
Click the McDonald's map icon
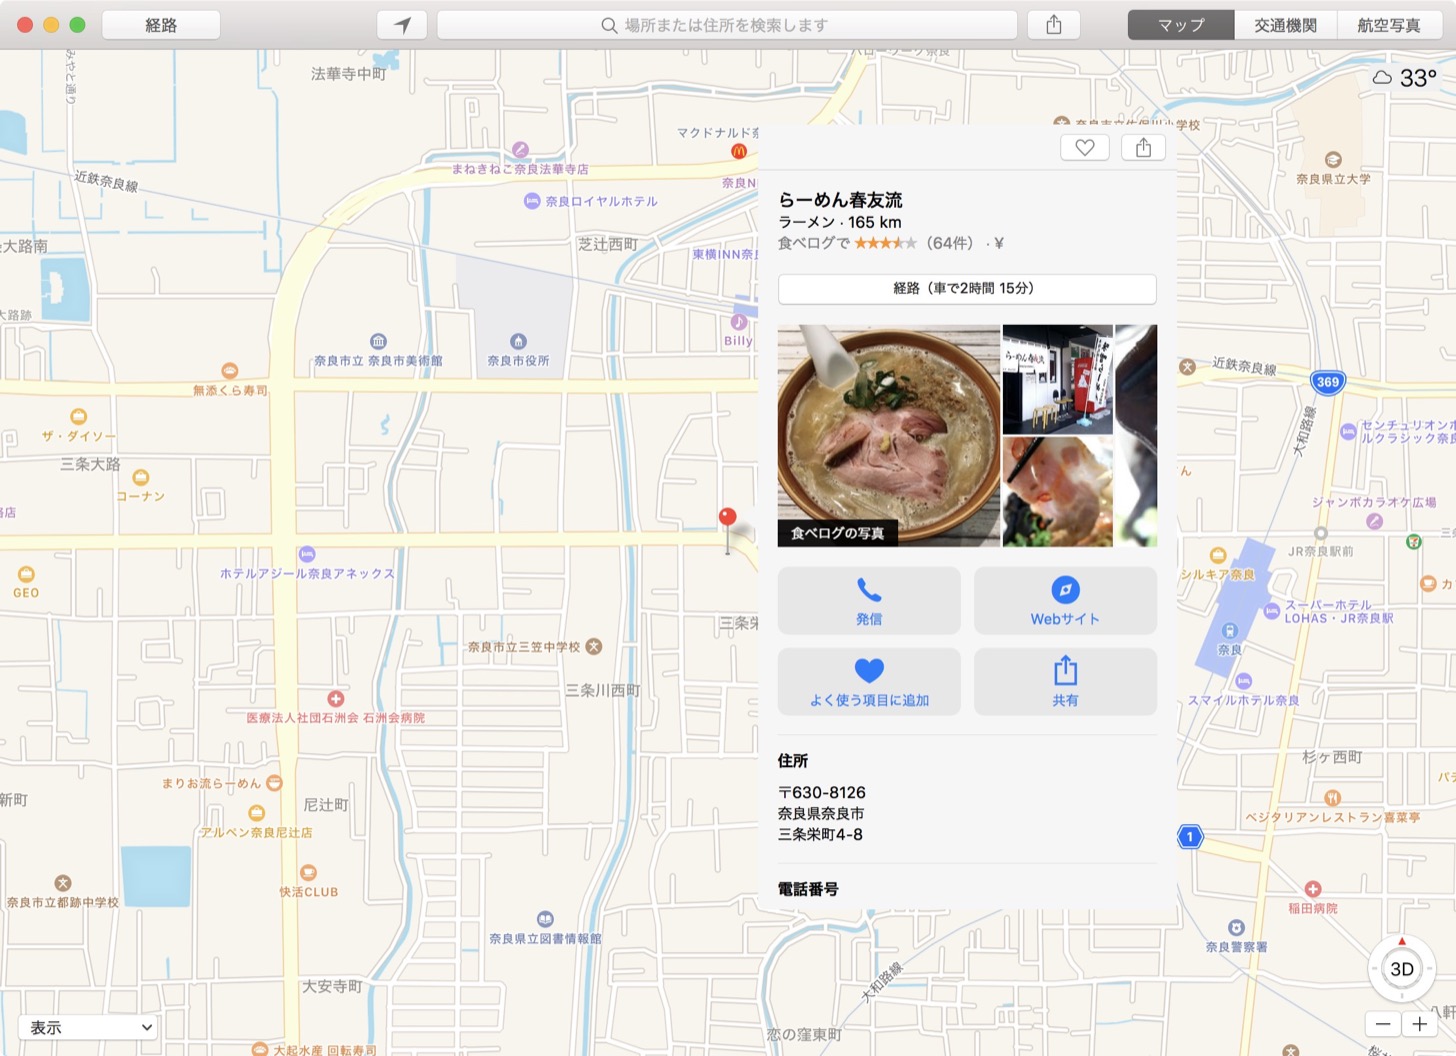(739, 151)
